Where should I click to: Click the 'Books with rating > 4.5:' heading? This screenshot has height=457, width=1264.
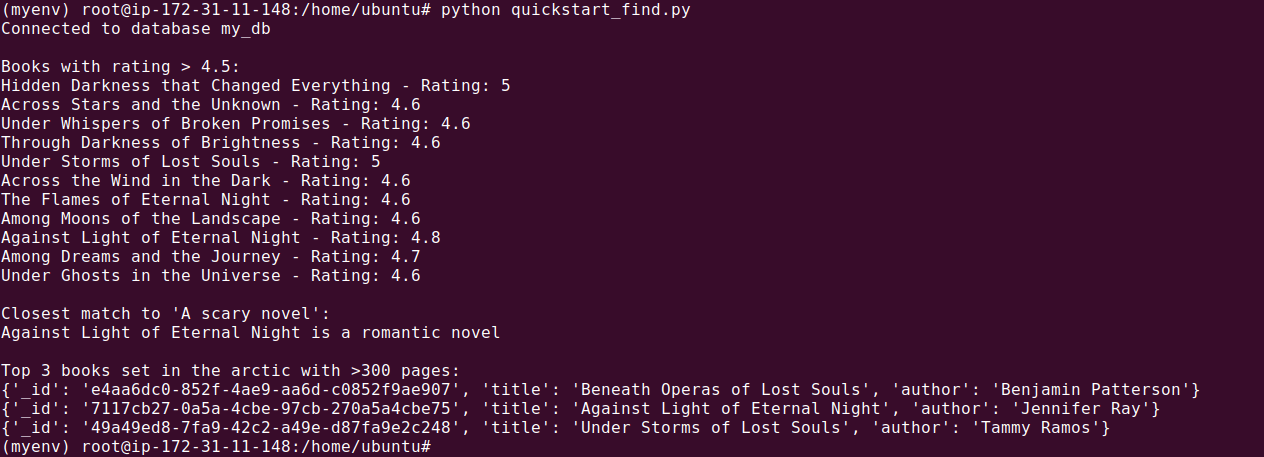[121, 67]
